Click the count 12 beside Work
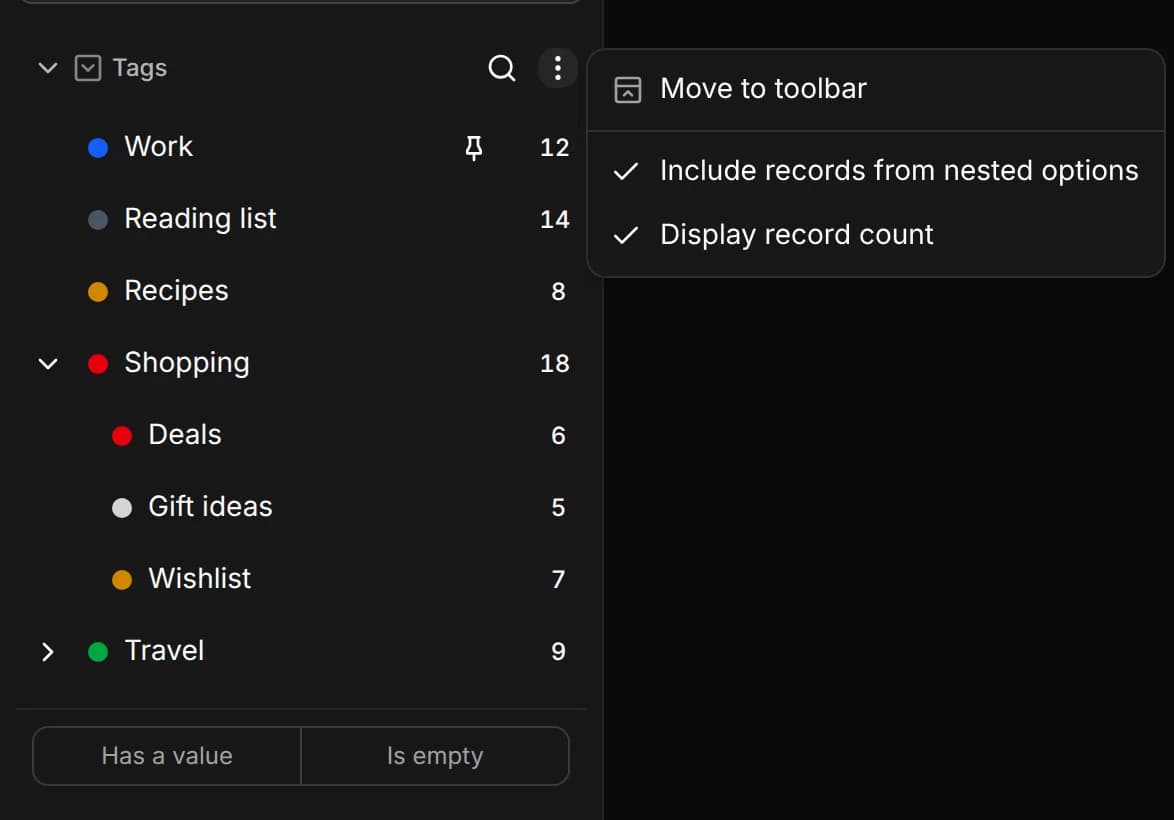Viewport: 1174px width, 820px height. tap(555, 148)
